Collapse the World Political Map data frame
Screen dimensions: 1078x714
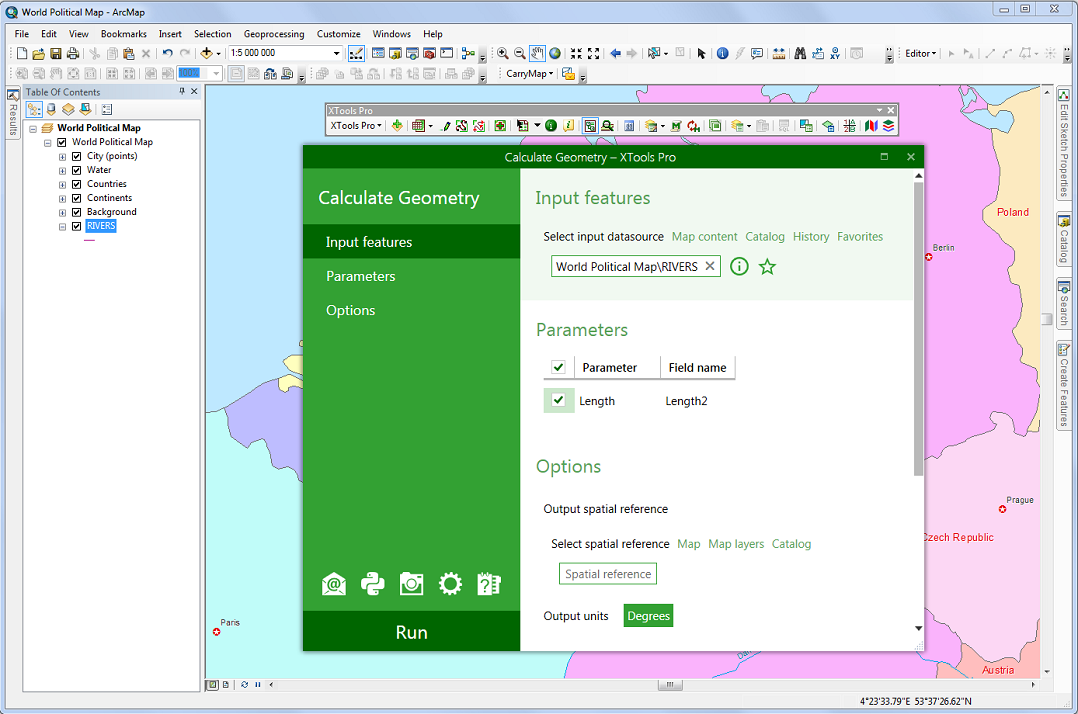32,129
